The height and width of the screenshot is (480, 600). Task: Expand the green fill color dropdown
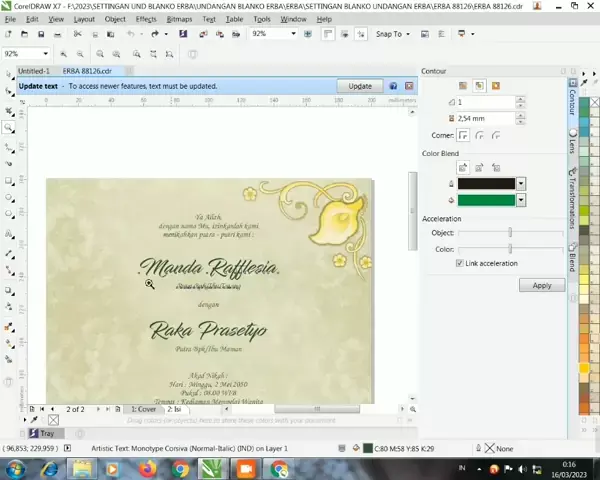(x=521, y=200)
